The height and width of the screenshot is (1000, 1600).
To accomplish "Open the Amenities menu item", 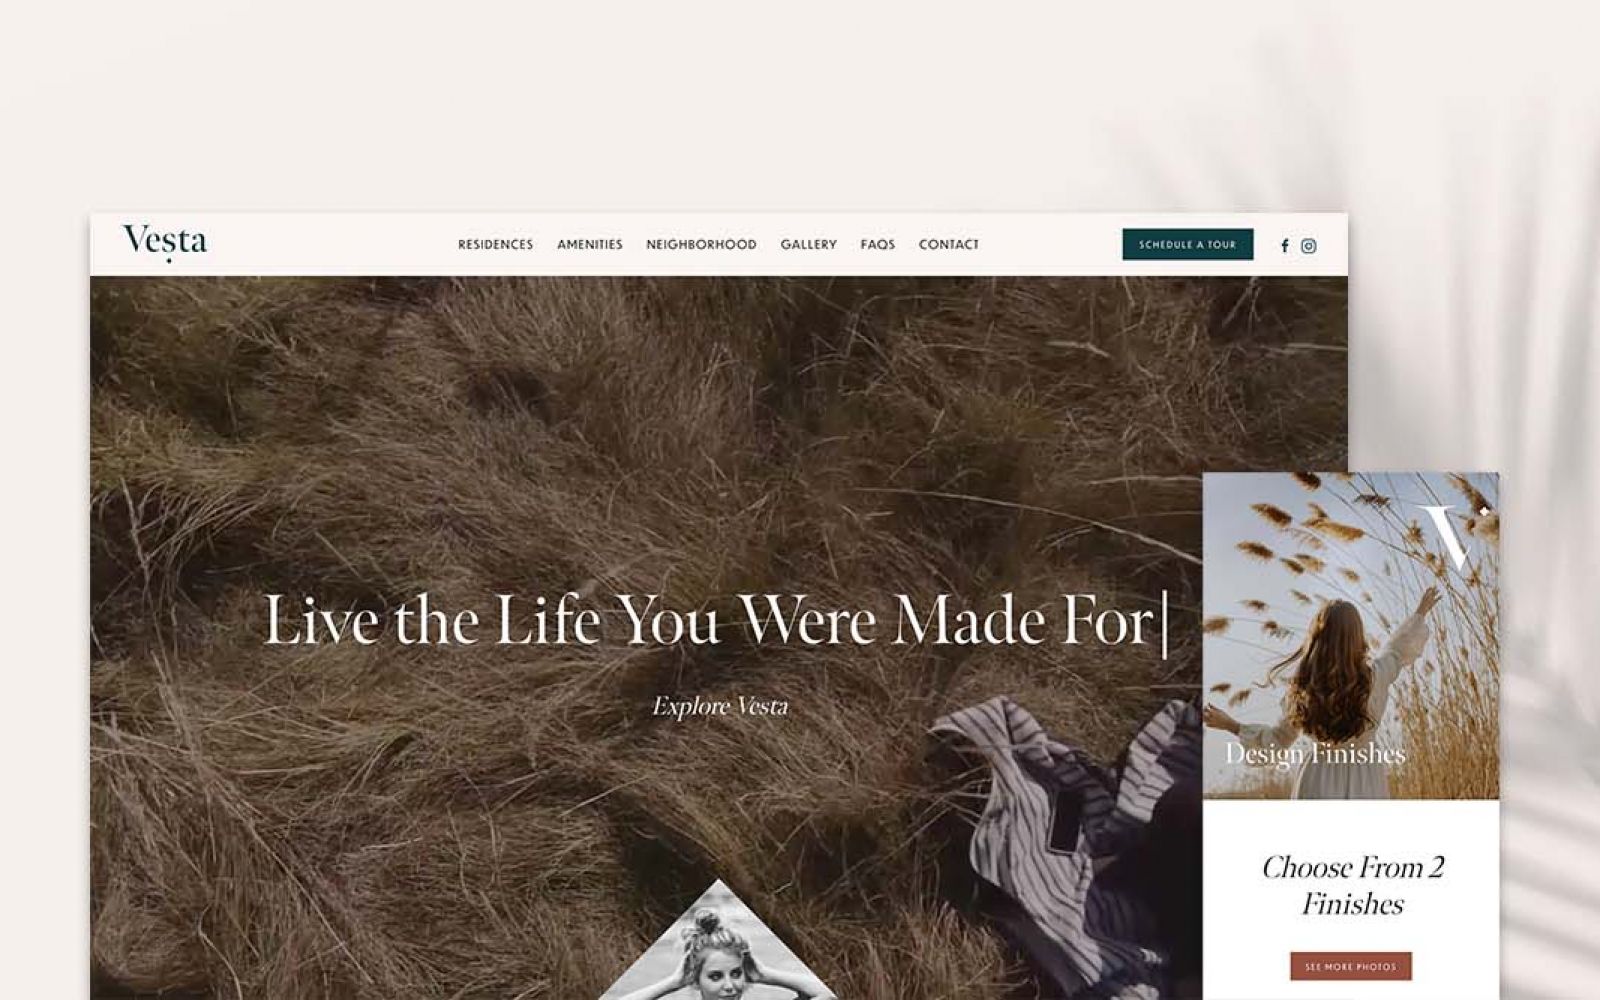I will pos(590,244).
